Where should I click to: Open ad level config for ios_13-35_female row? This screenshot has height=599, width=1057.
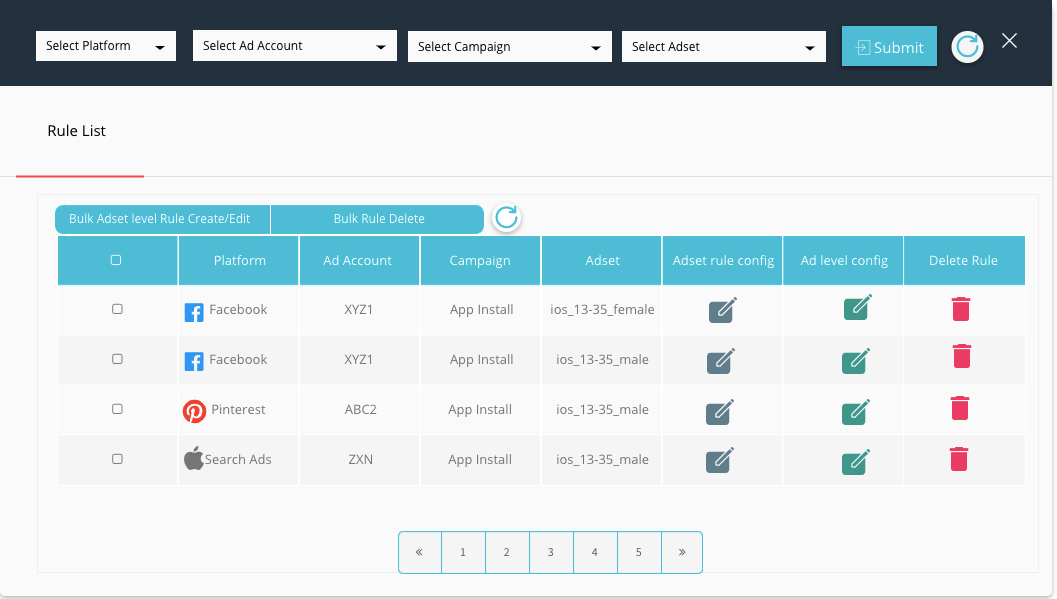pos(856,308)
